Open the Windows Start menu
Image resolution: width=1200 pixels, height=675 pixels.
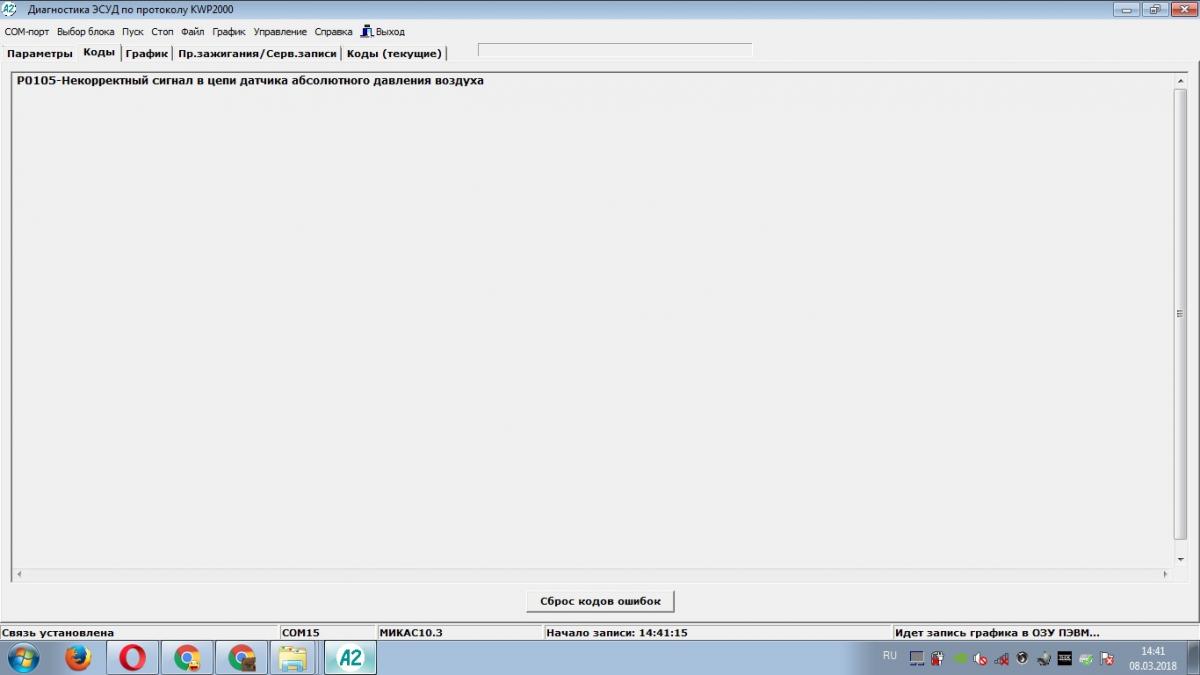pos(22,657)
